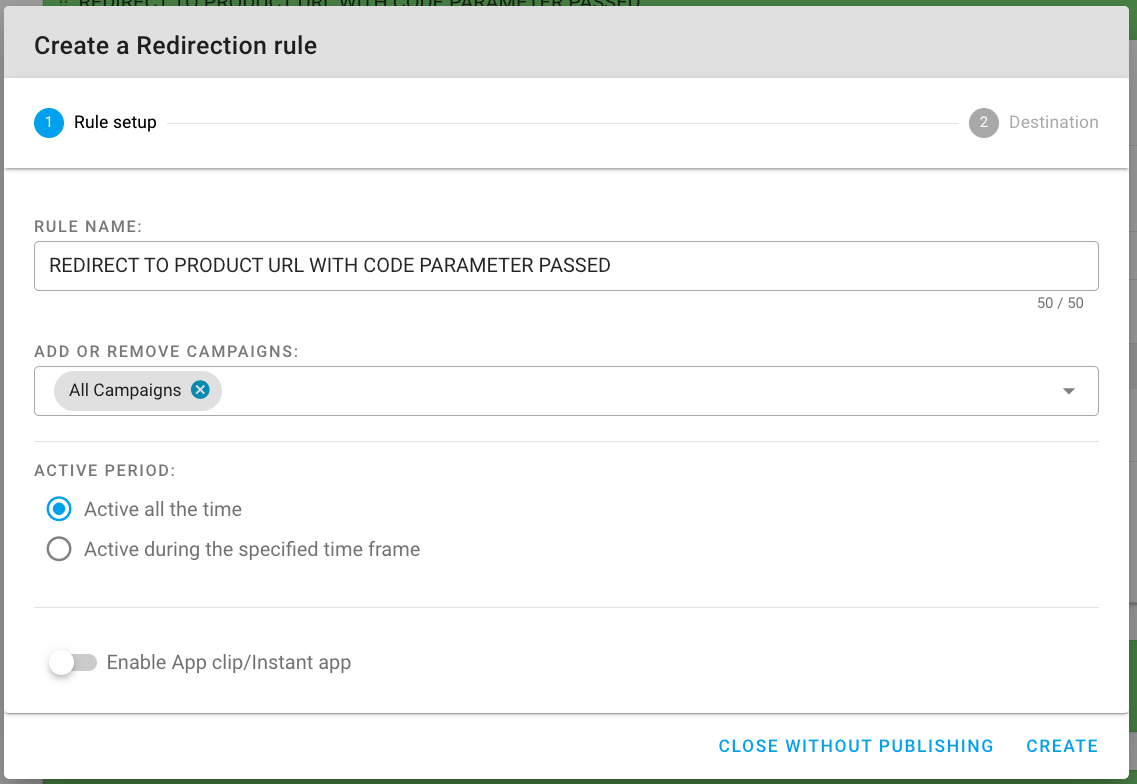Click the step 2 number circle
1137x784 pixels.
pyautogui.click(x=984, y=123)
